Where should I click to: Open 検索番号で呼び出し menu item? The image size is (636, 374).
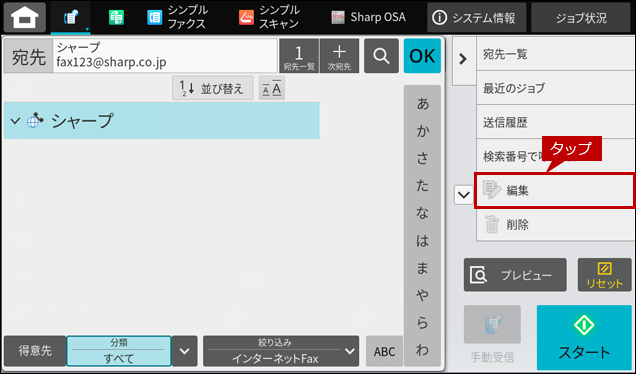pos(555,156)
